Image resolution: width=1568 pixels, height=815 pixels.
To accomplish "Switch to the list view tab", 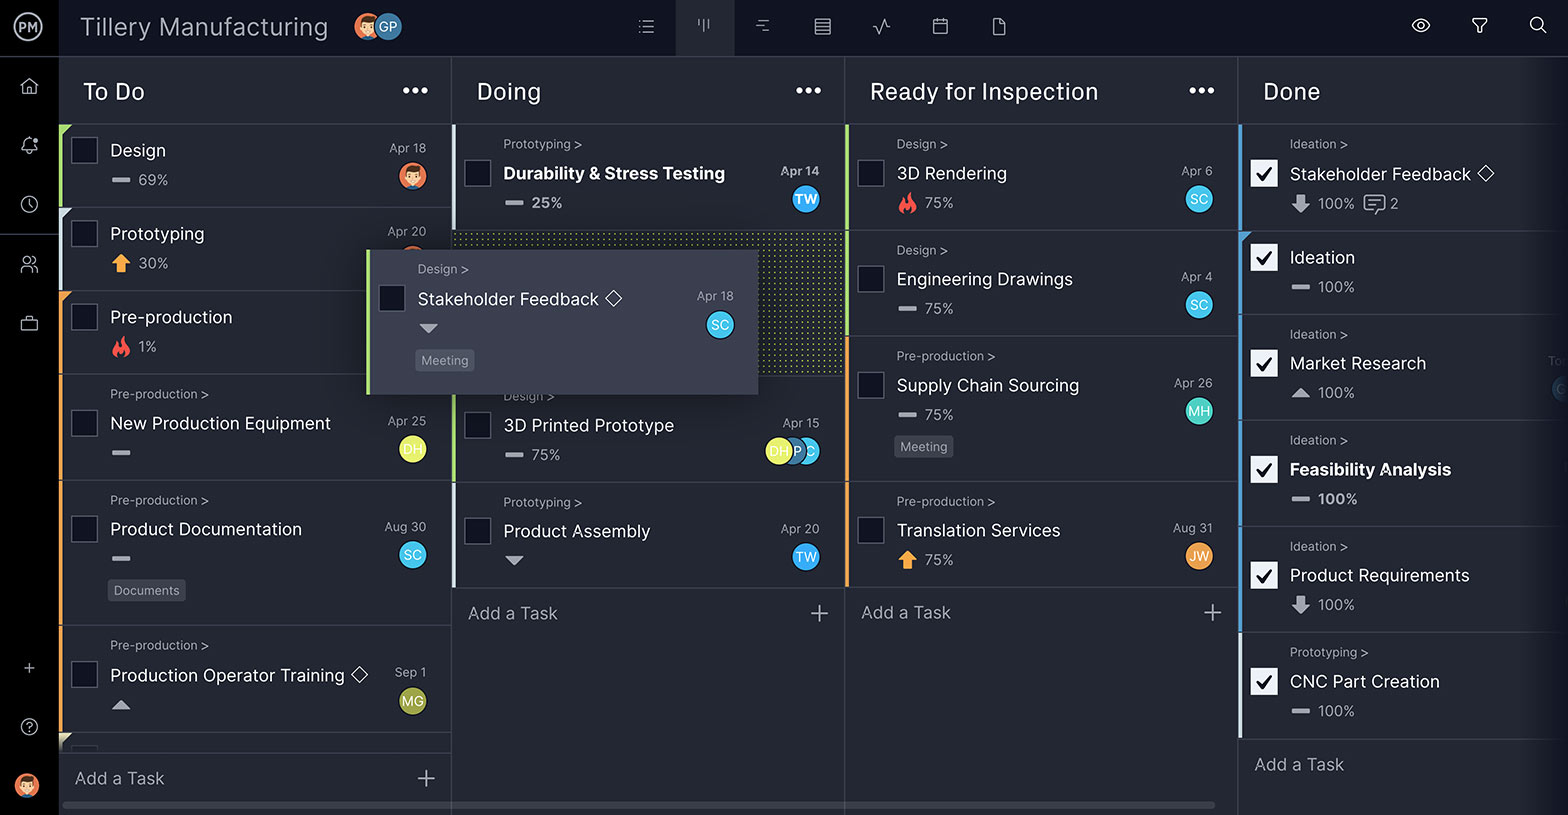I will pos(646,27).
